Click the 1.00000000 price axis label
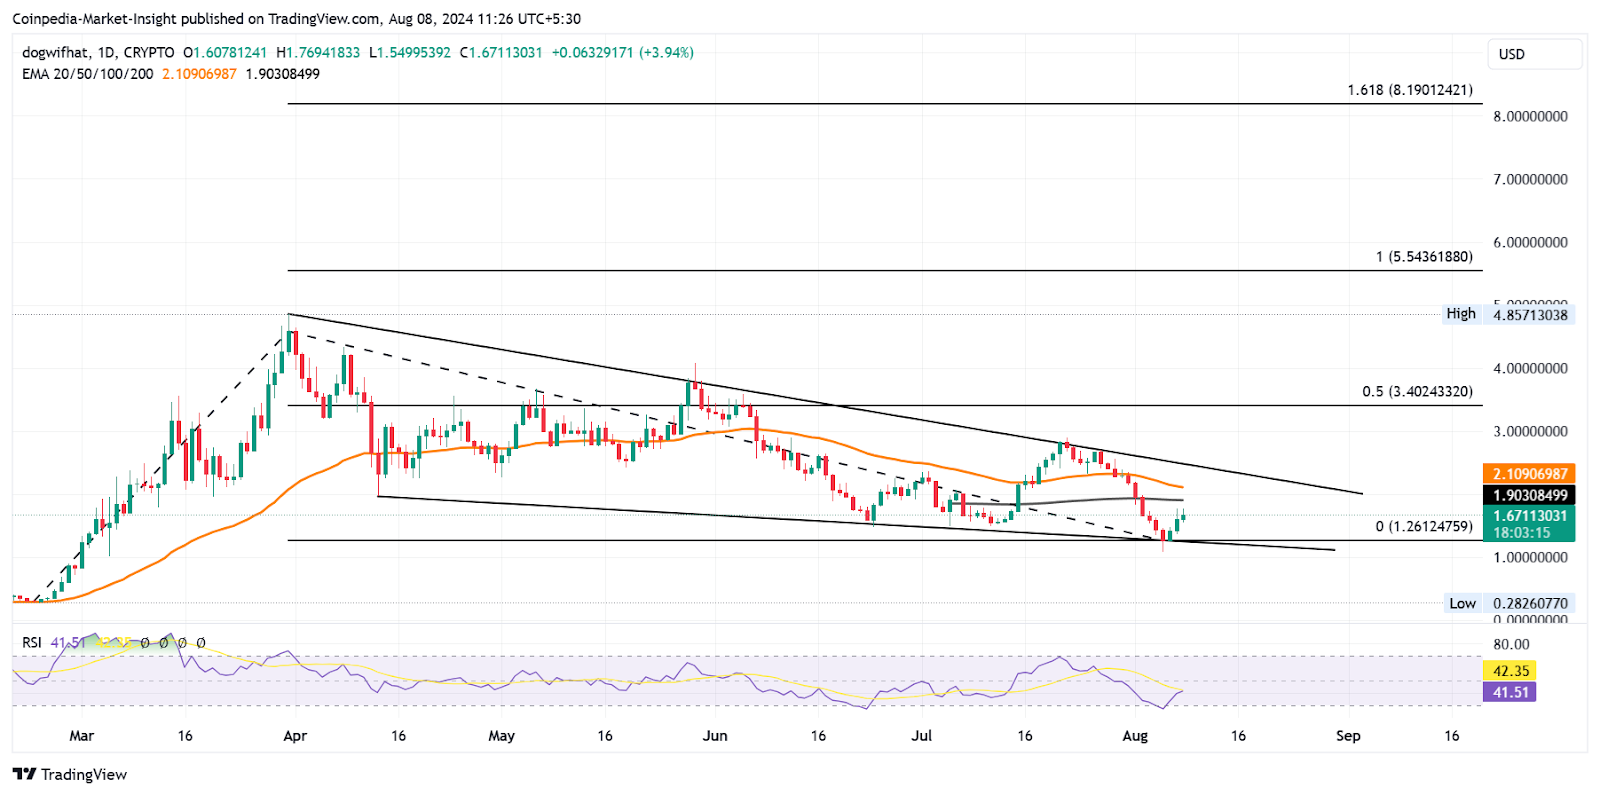Image resolution: width=1600 pixels, height=795 pixels. point(1530,557)
